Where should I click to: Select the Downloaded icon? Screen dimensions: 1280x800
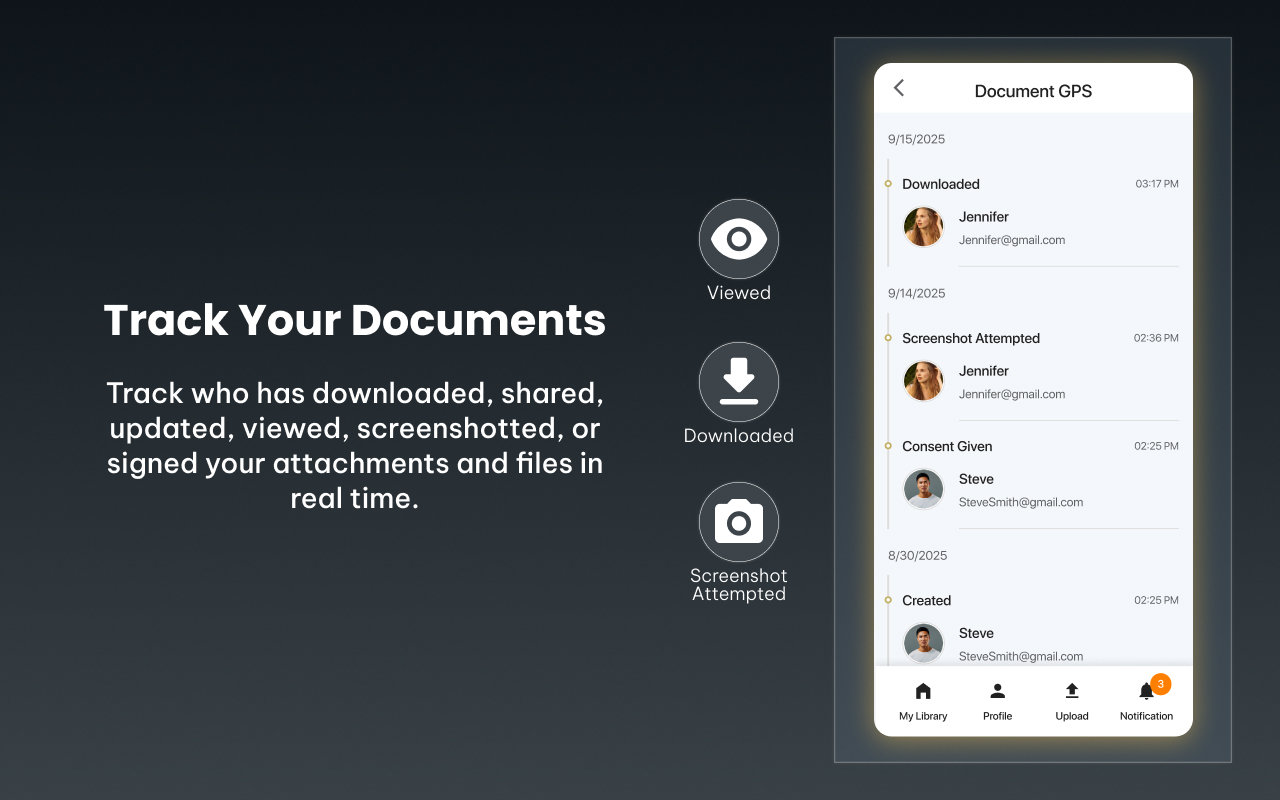pyautogui.click(x=738, y=382)
